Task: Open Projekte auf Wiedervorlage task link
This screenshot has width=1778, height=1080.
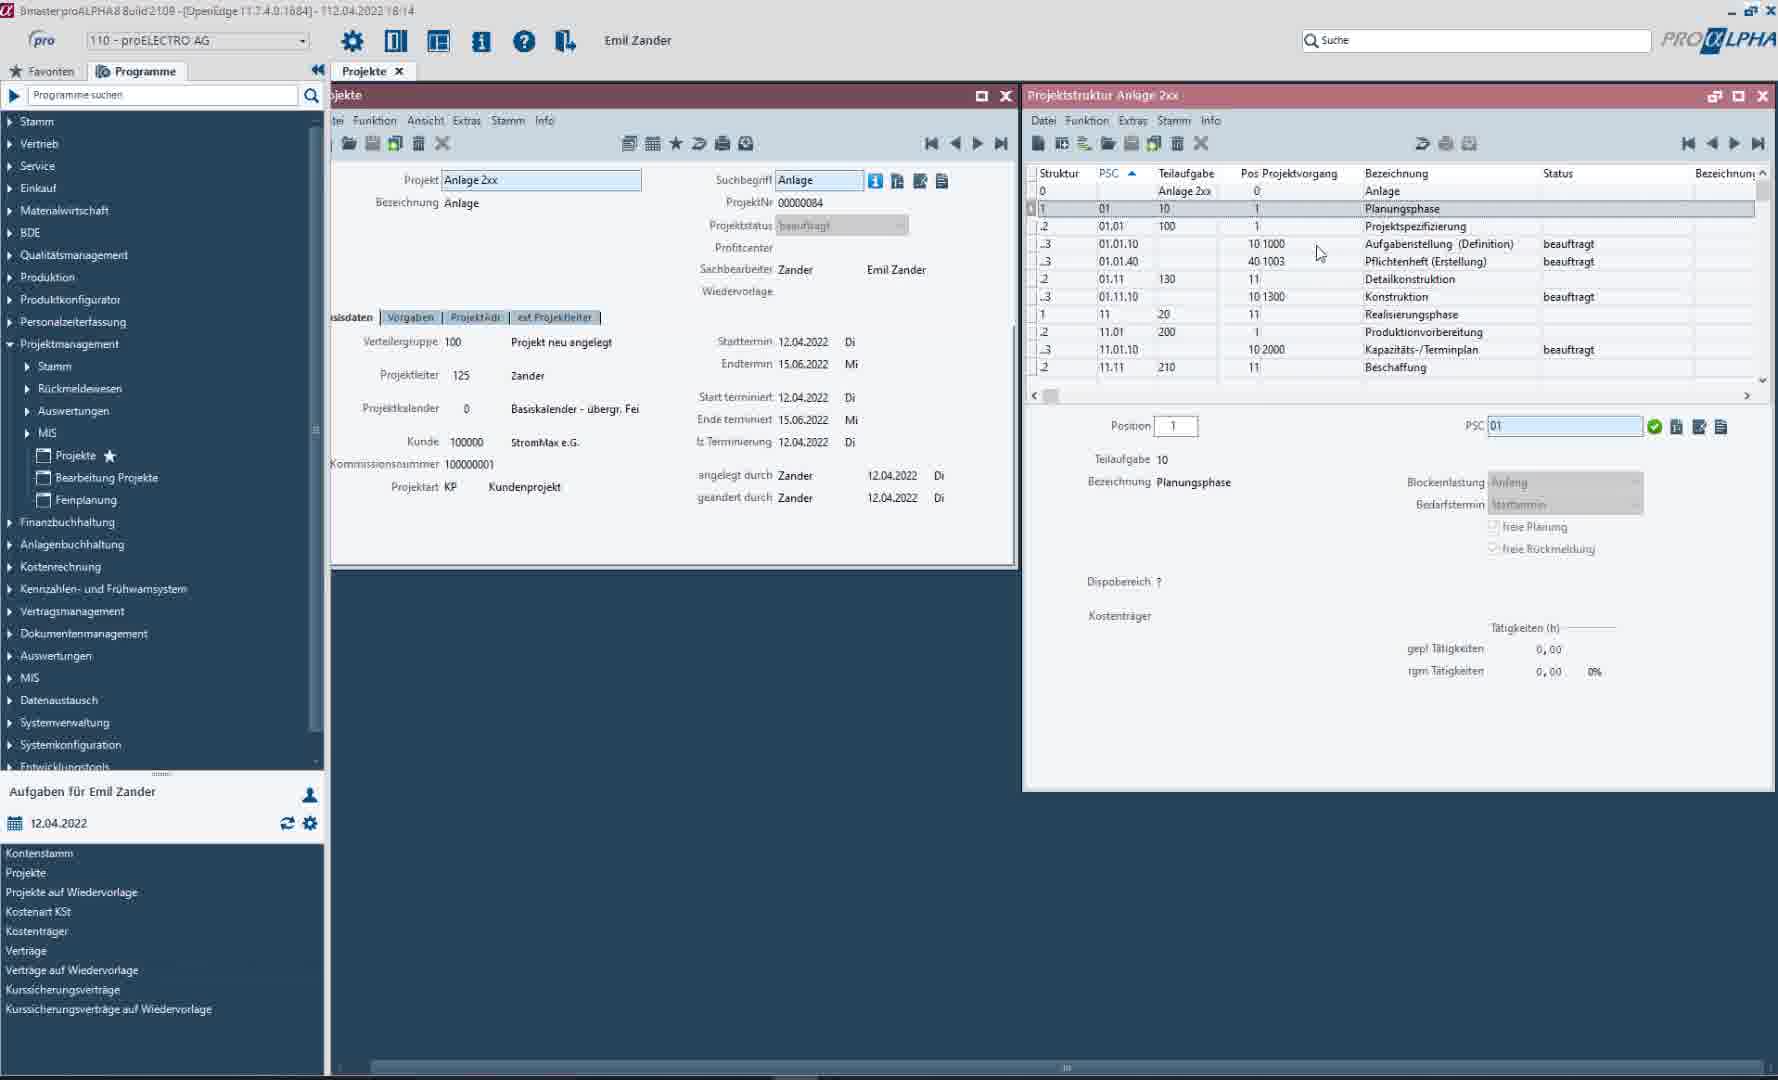Action: [x=72, y=892]
